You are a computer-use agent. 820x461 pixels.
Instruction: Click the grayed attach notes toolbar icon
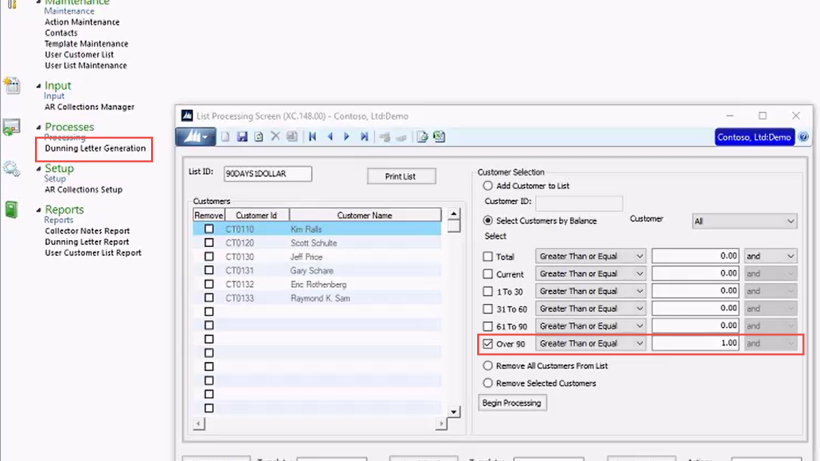[385, 137]
